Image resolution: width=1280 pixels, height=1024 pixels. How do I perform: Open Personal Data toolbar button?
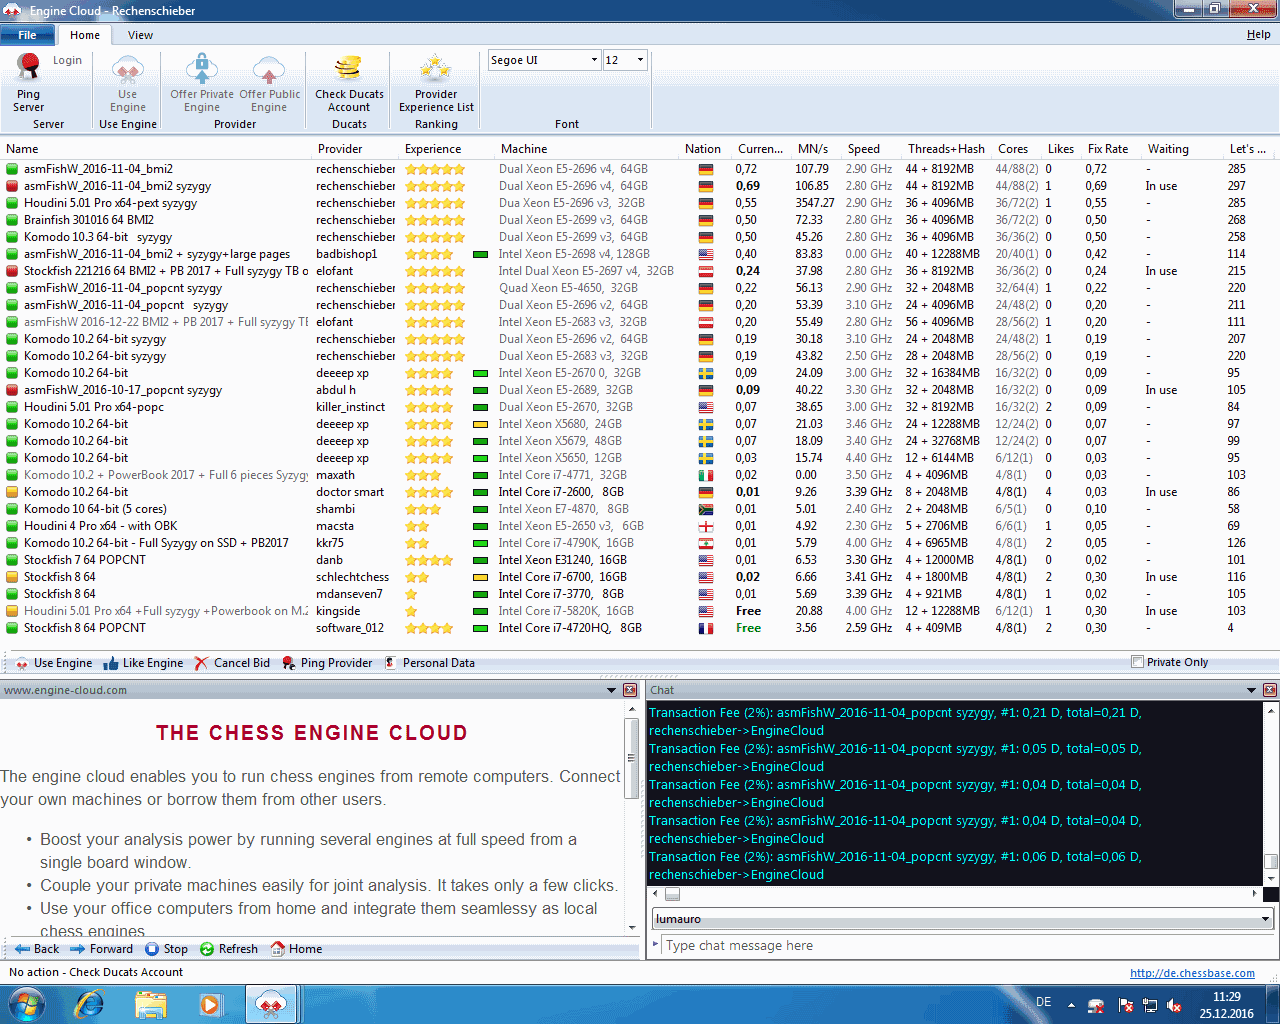(430, 663)
